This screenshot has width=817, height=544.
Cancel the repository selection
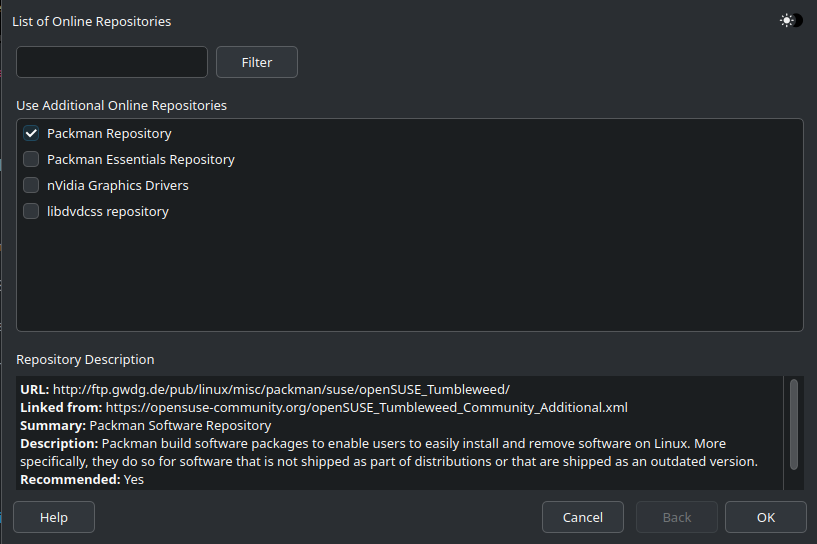583,517
